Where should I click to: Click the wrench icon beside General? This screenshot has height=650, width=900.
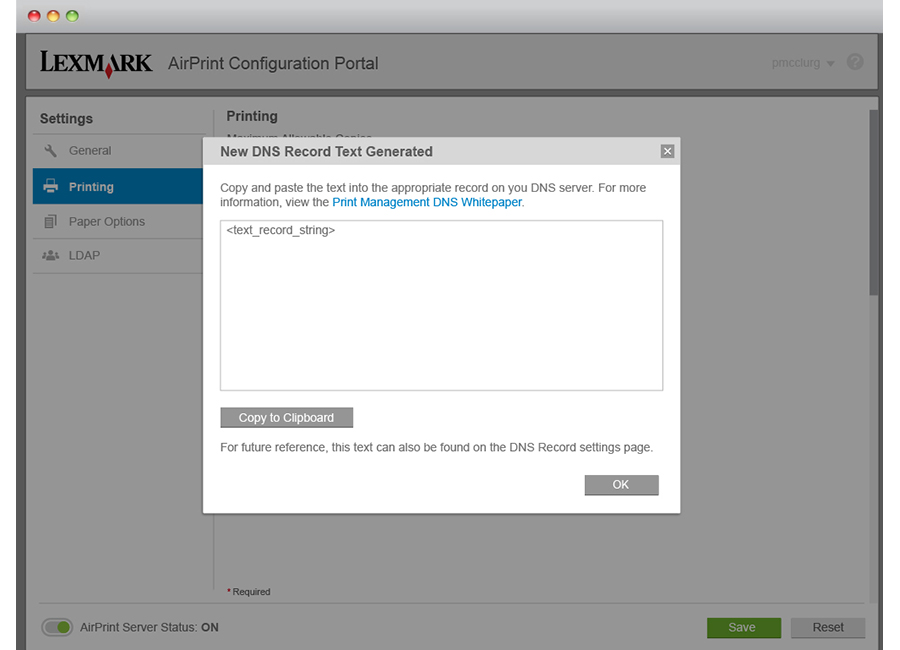(x=51, y=151)
